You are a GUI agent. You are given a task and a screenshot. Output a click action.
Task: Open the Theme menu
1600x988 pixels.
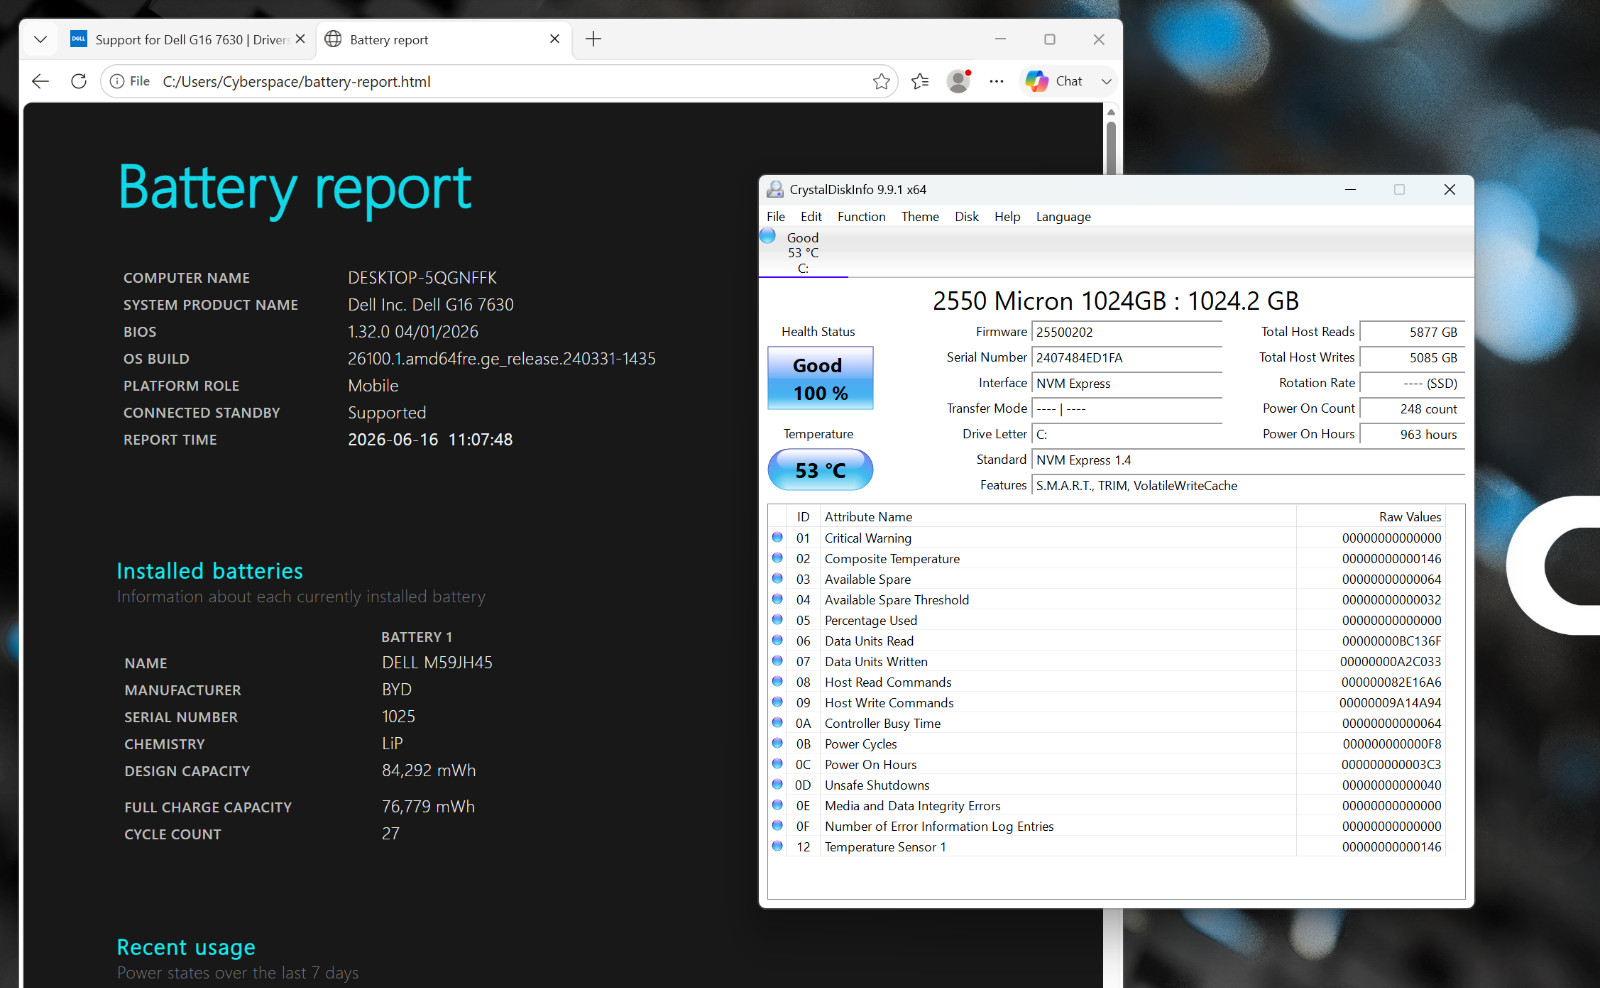(x=920, y=217)
